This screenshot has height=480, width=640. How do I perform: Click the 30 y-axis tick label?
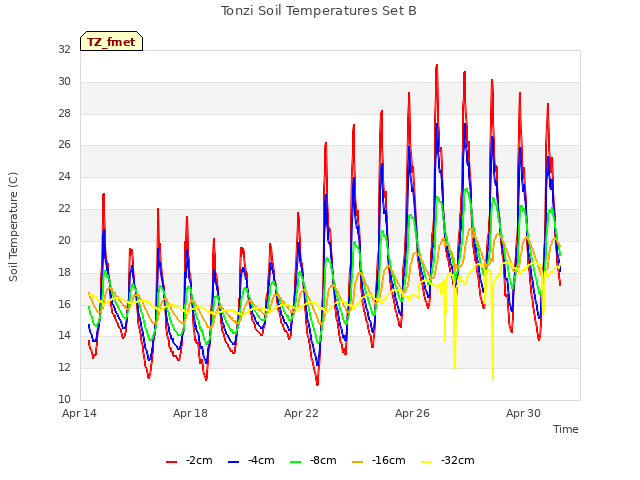click(64, 82)
